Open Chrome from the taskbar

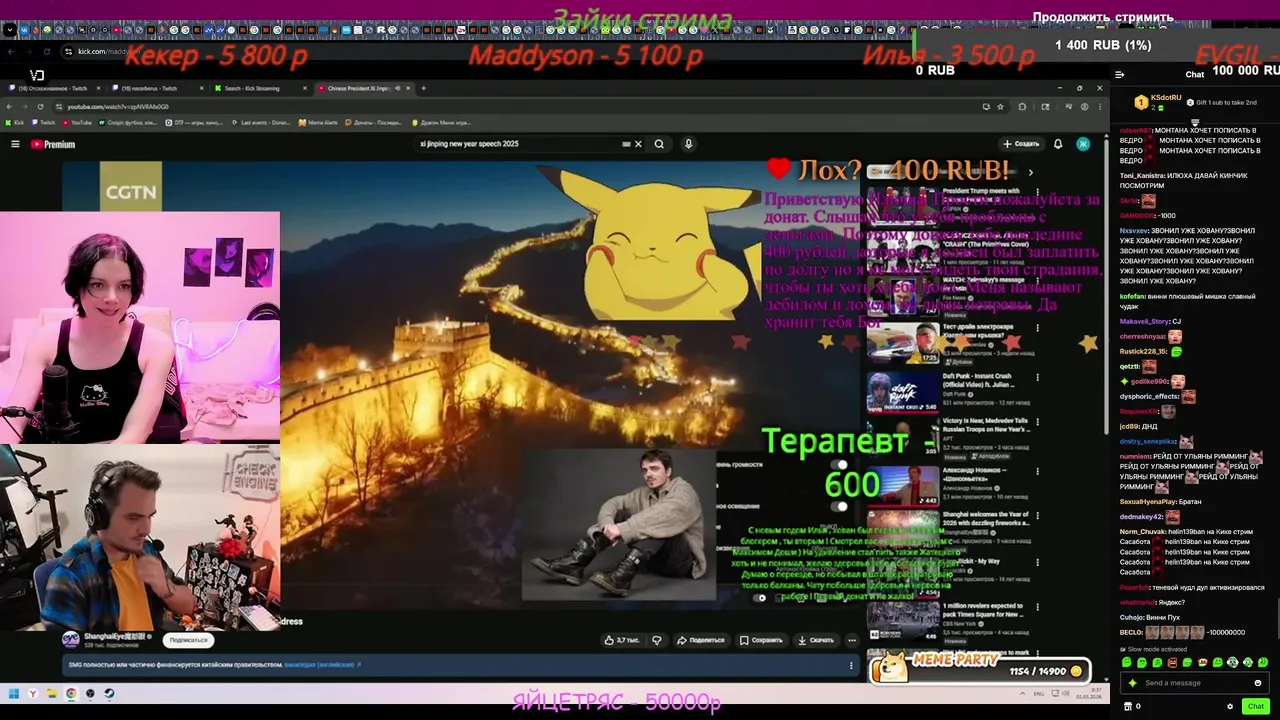point(71,693)
